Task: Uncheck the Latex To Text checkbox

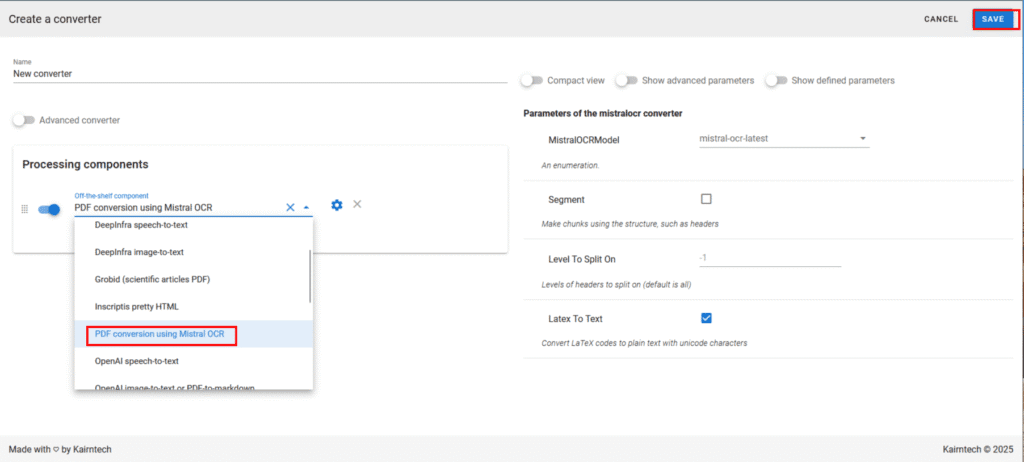Action: (x=706, y=318)
